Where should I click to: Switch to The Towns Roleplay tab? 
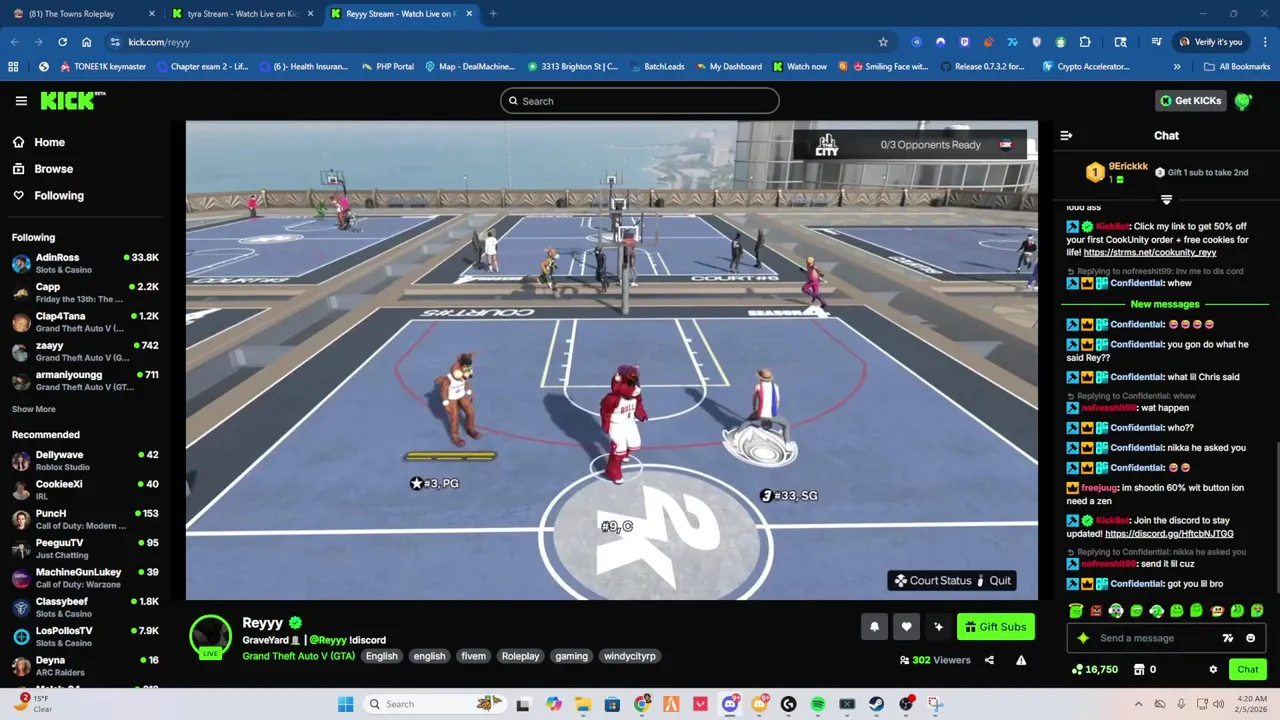click(83, 14)
